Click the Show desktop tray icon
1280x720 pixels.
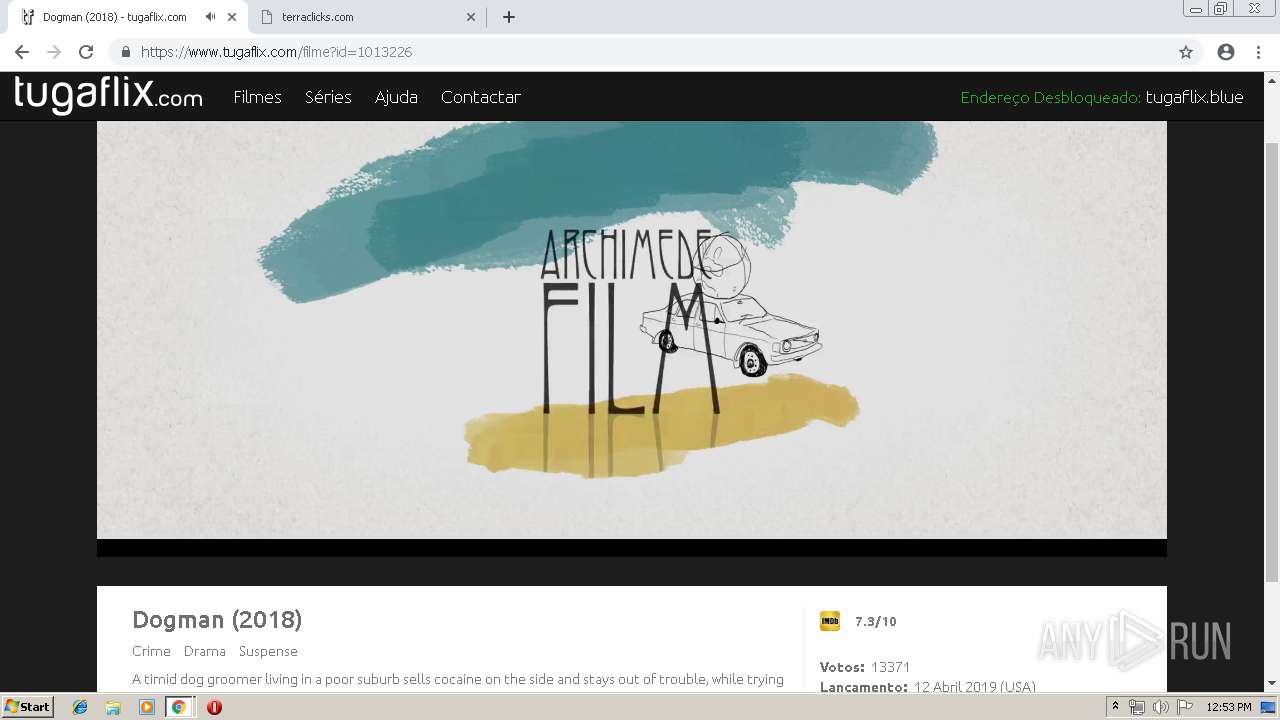pos(1269,707)
